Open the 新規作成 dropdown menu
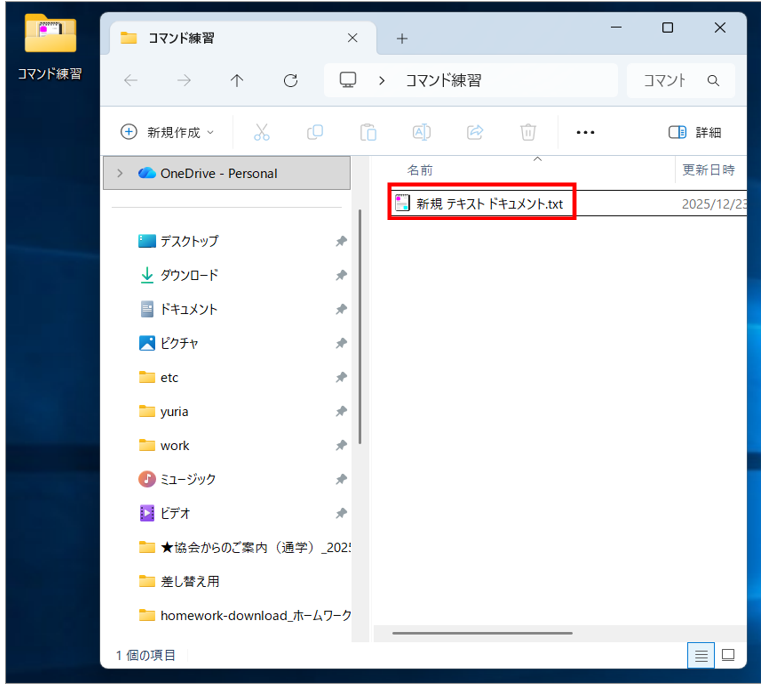The image size is (761, 684). coord(167,132)
